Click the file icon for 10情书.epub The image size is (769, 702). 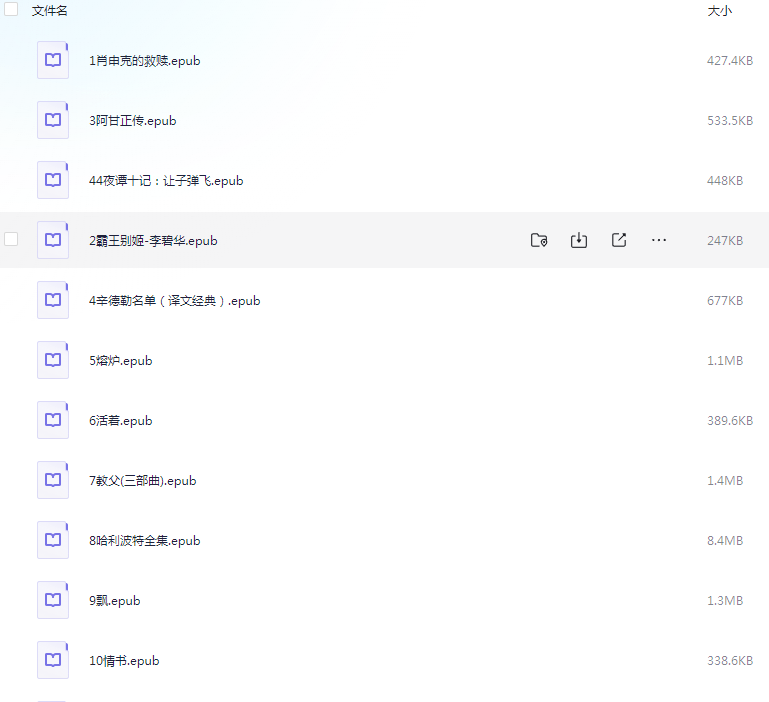click(53, 660)
